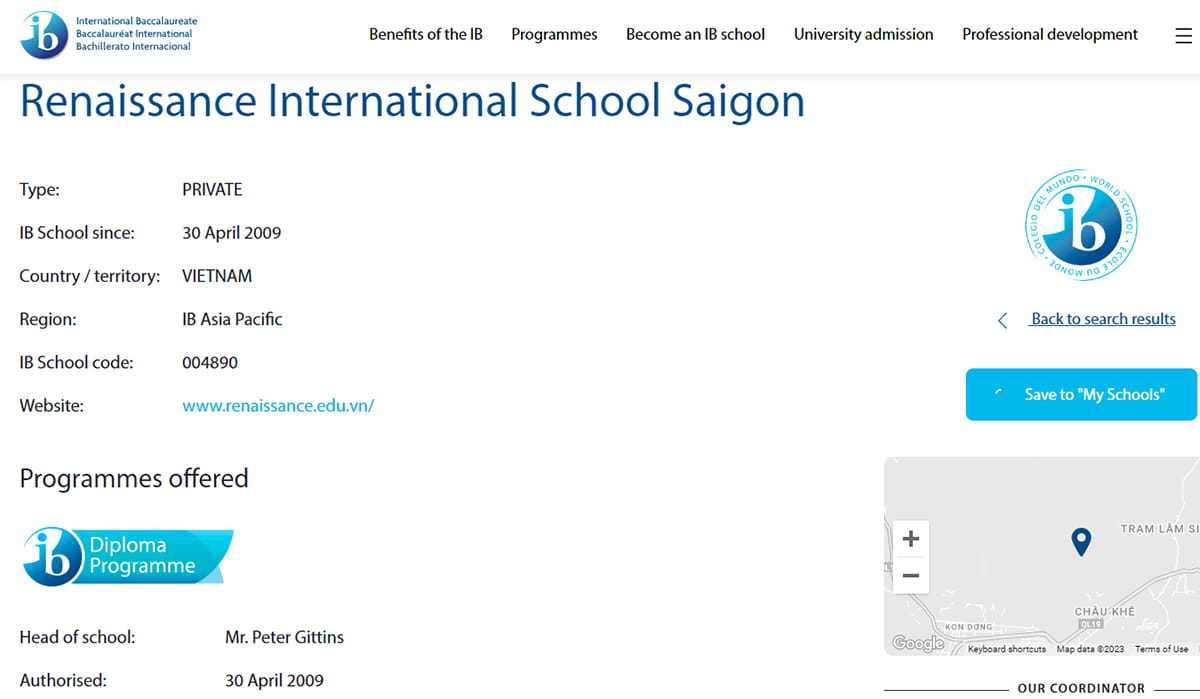Open the hamburger menu icon
Image resolution: width=1200 pixels, height=699 pixels.
[1183, 35]
